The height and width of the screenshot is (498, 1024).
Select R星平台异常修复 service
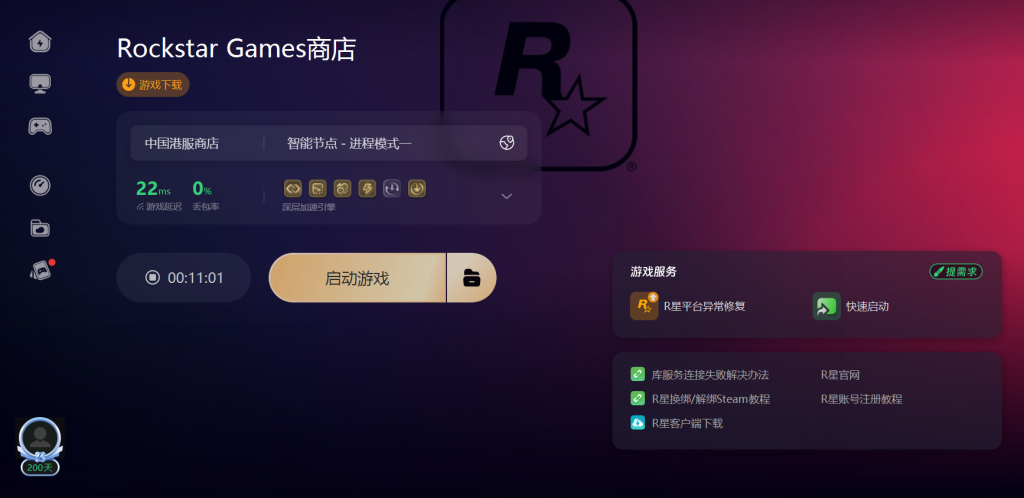click(688, 306)
